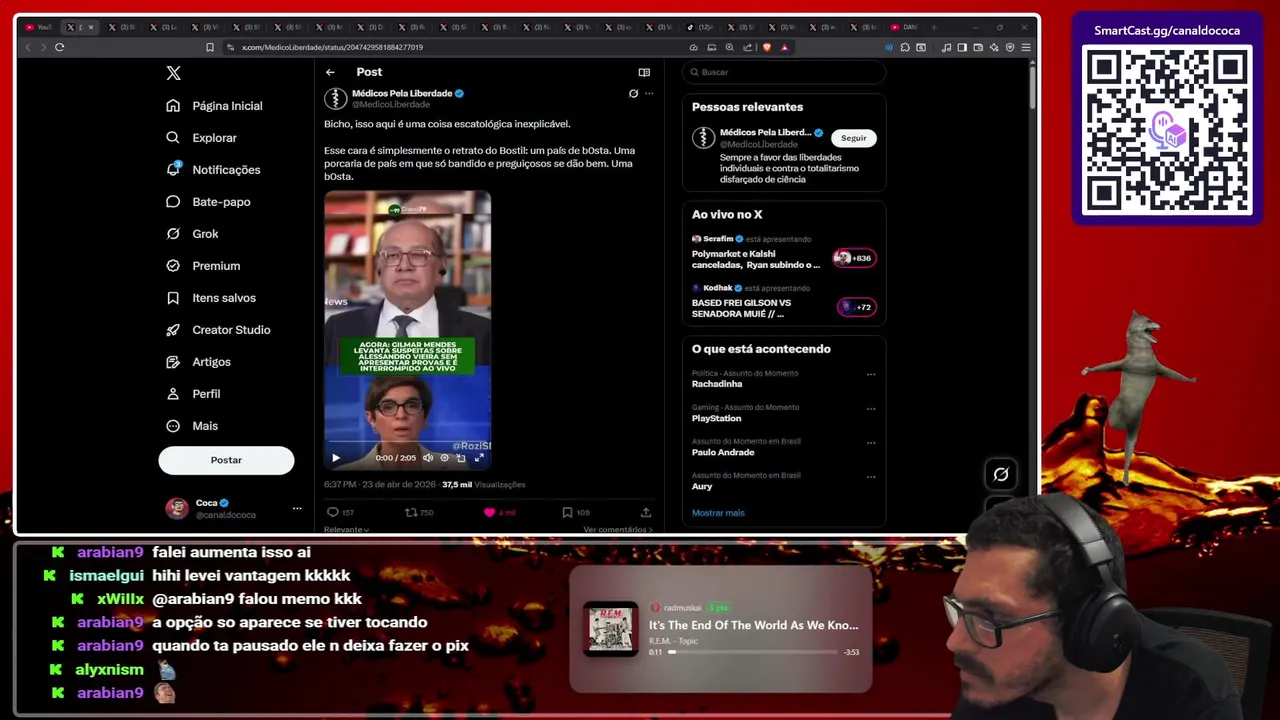
Task: Open Notificações in the sidebar
Action: click(x=213, y=170)
